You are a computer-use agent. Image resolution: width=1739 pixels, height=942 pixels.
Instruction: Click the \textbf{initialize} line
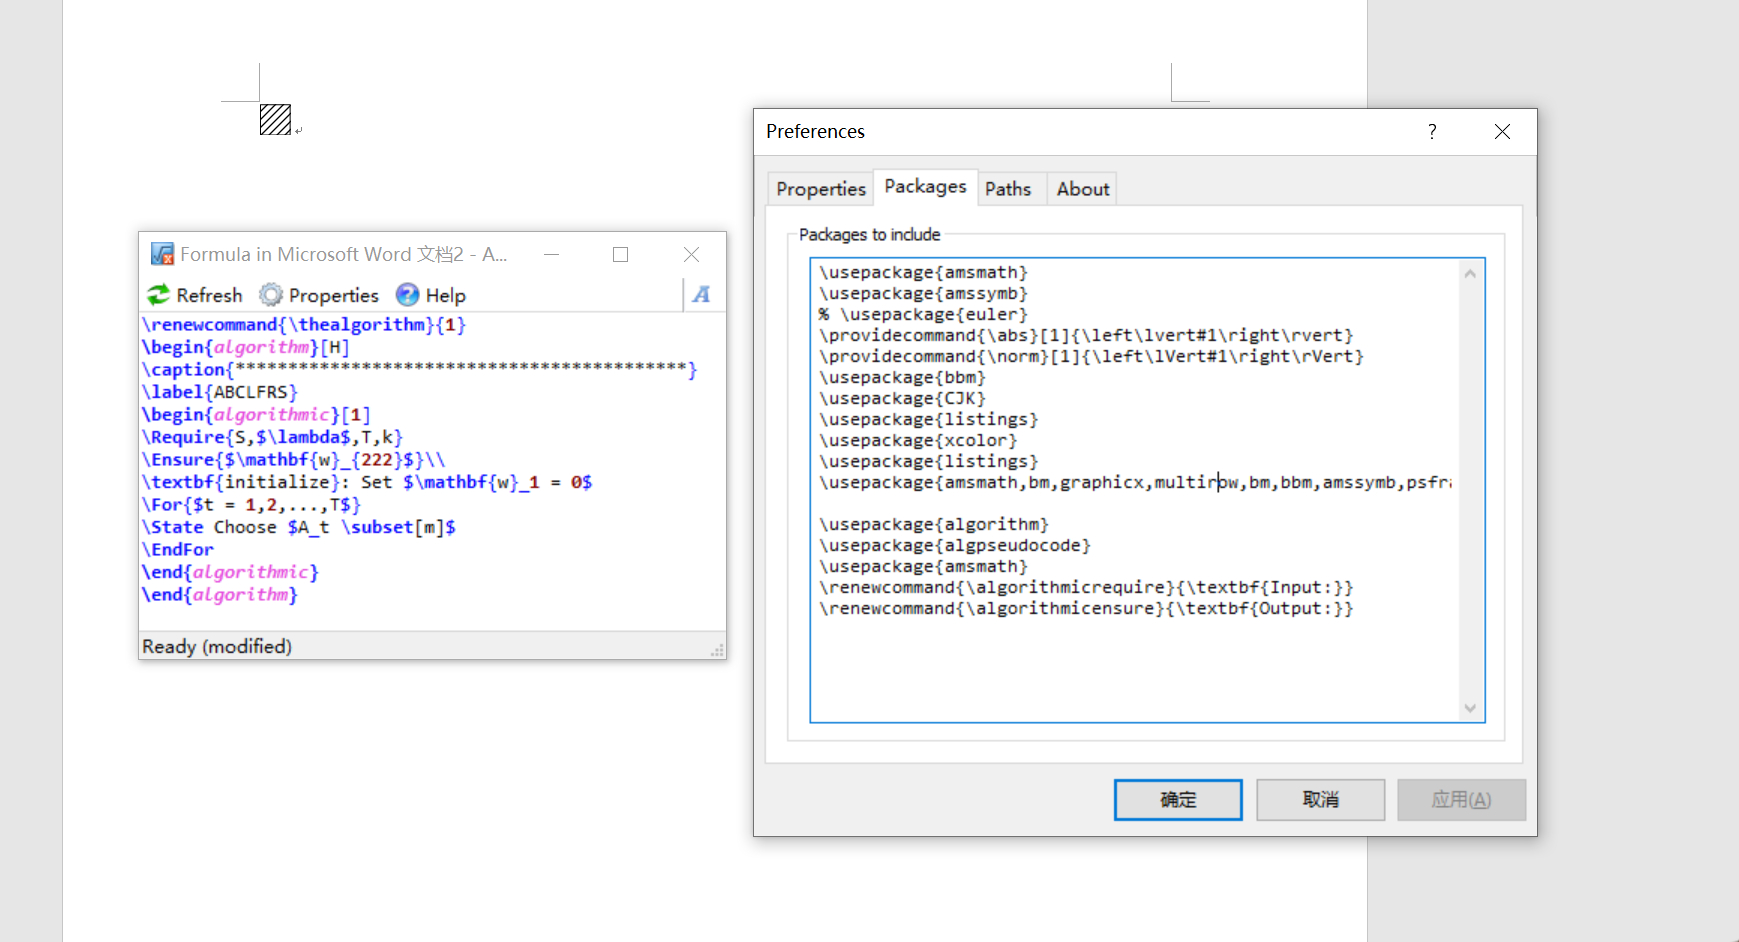(367, 482)
